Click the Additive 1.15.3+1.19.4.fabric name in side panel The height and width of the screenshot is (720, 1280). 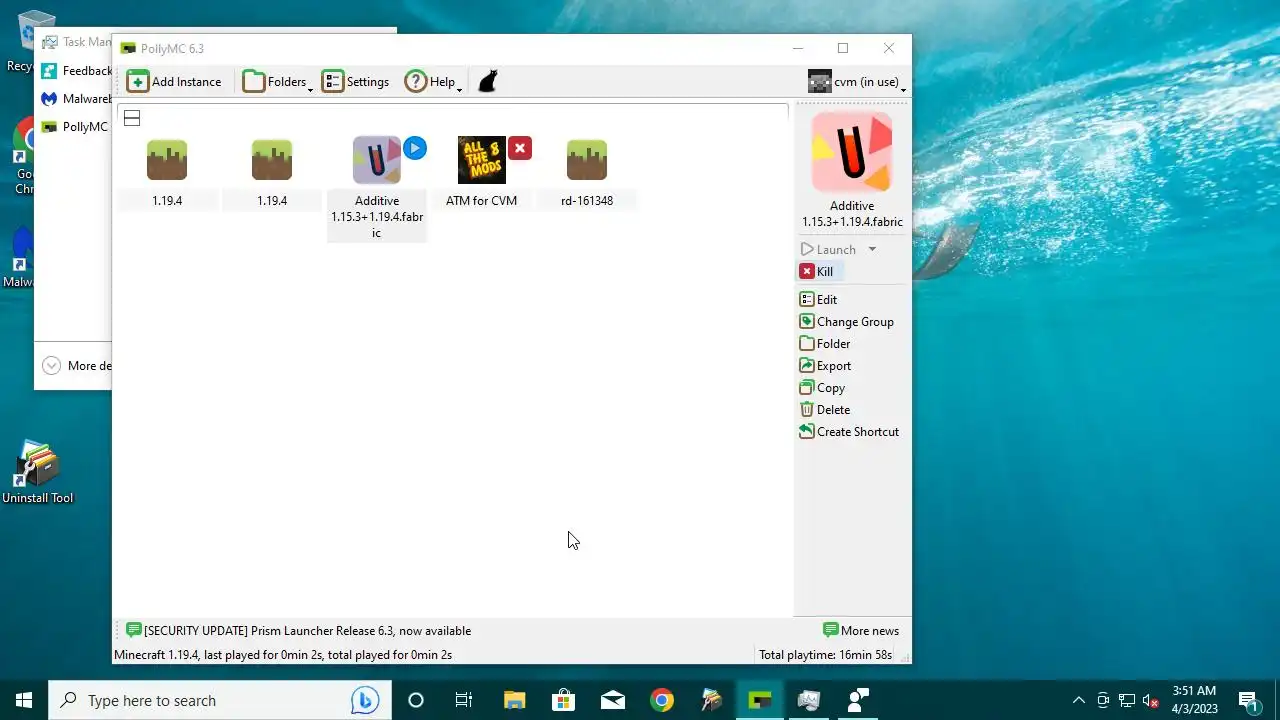pos(852,214)
